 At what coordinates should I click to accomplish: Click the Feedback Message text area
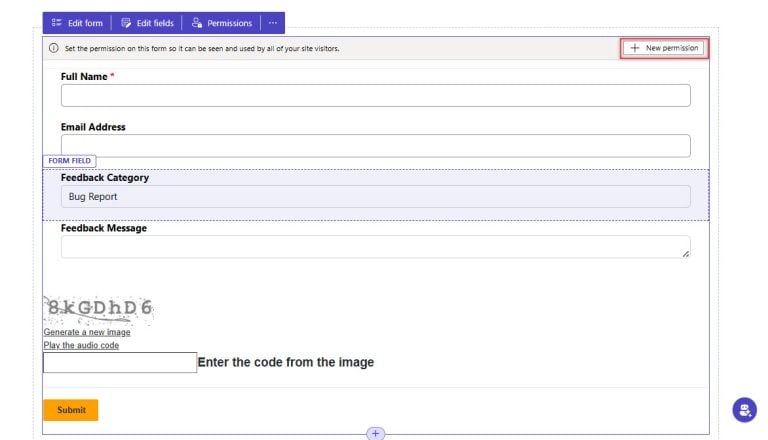click(375, 247)
